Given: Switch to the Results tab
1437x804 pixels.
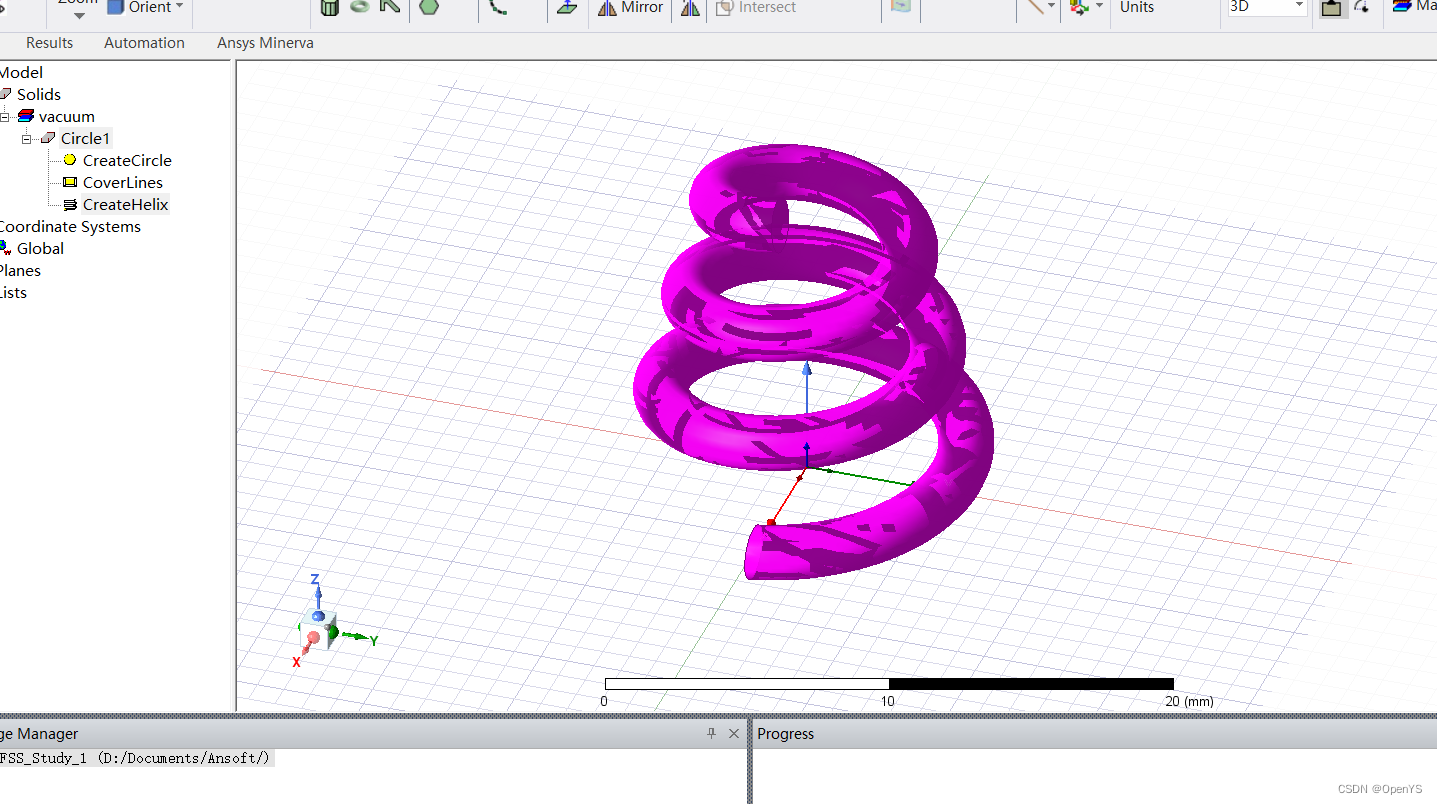Looking at the screenshot, I should pos(50,43).
